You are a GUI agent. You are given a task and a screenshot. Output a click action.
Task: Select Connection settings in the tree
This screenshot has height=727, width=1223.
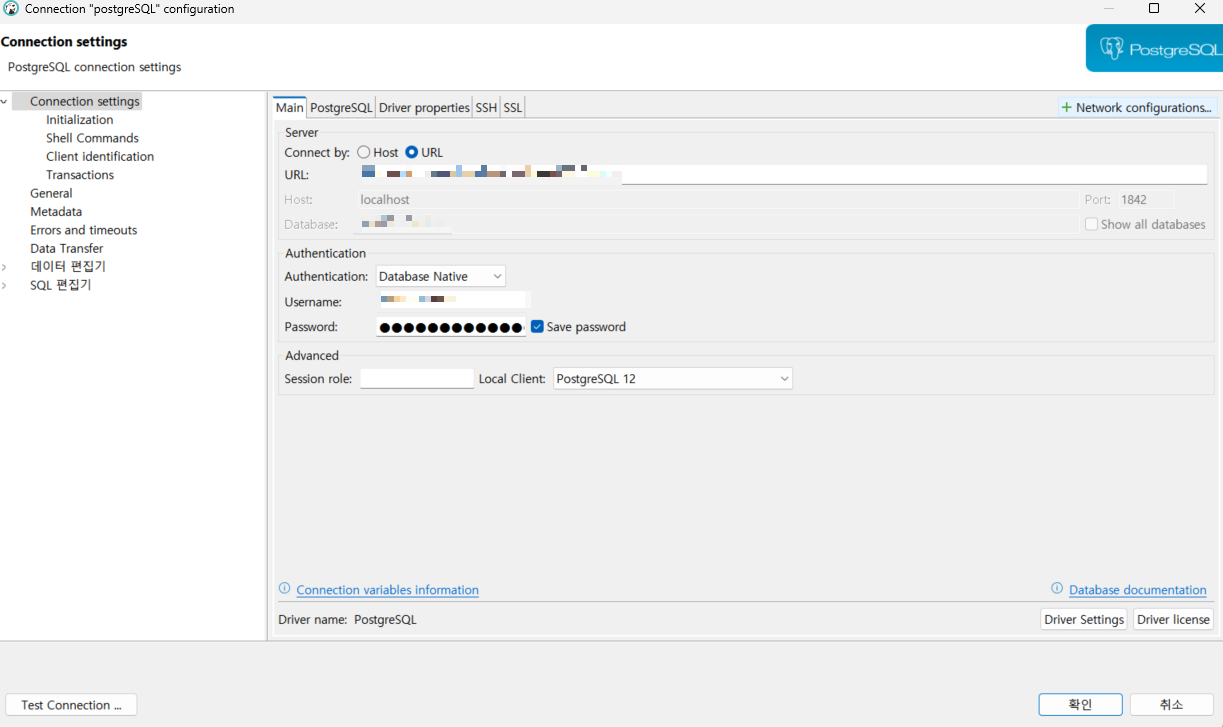85,101
